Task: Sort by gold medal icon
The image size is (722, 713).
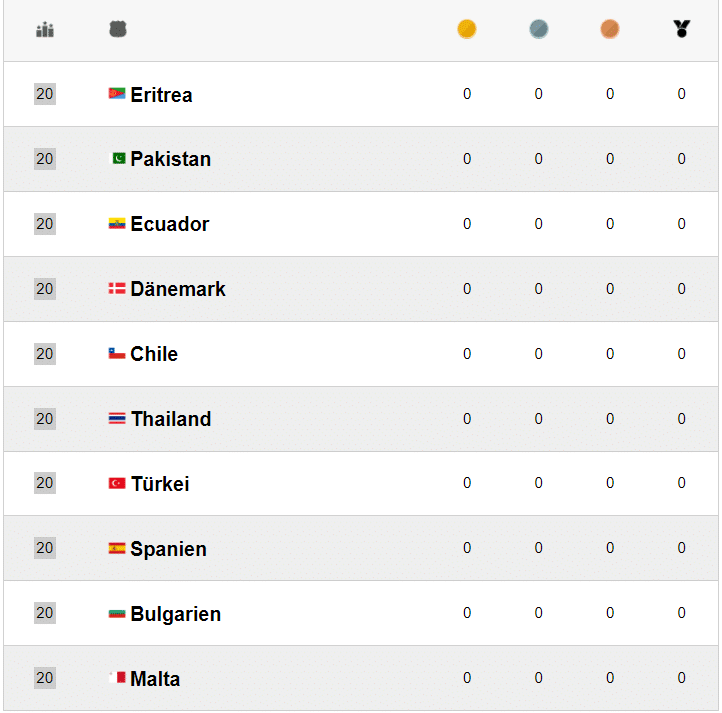Action: click(x=467, y=30)
